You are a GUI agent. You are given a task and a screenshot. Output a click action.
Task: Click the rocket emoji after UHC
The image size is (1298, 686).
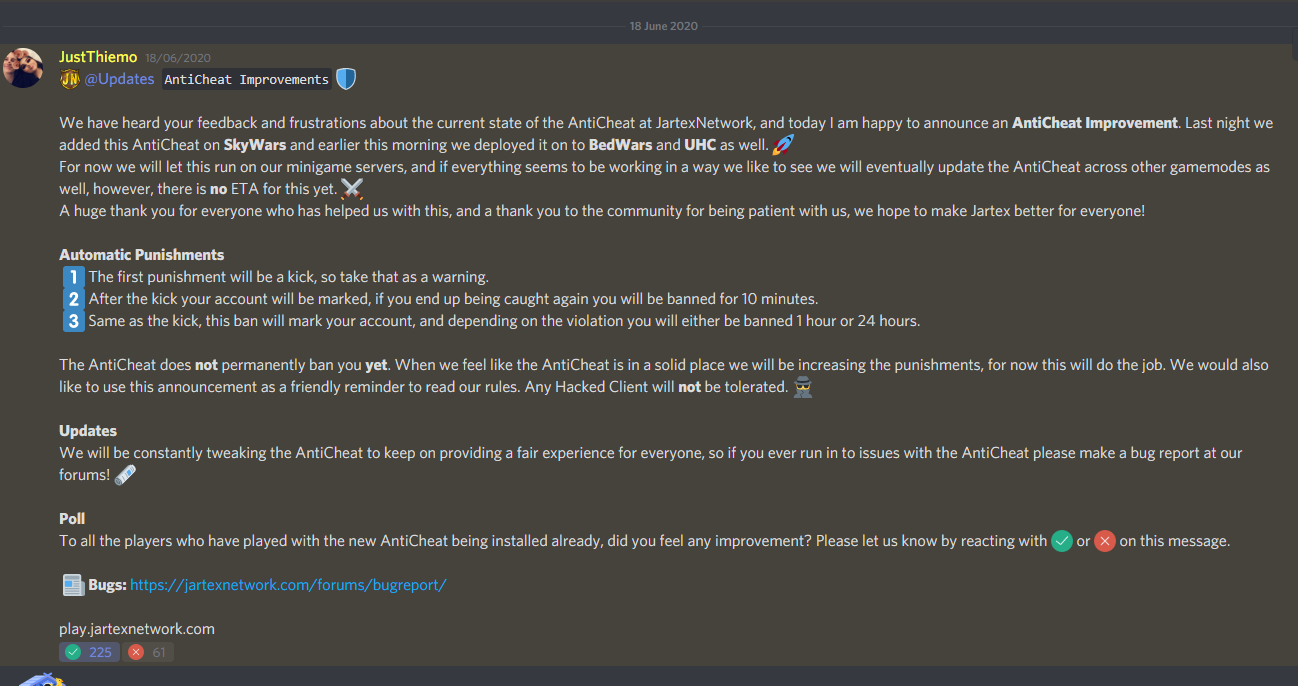[783, 145]
